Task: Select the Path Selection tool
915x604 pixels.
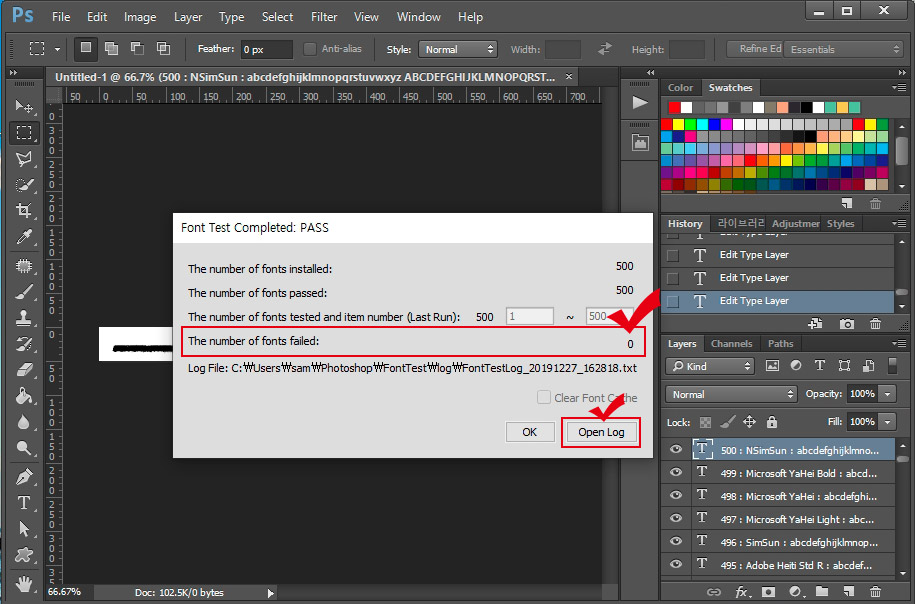Action: (24, 529)
